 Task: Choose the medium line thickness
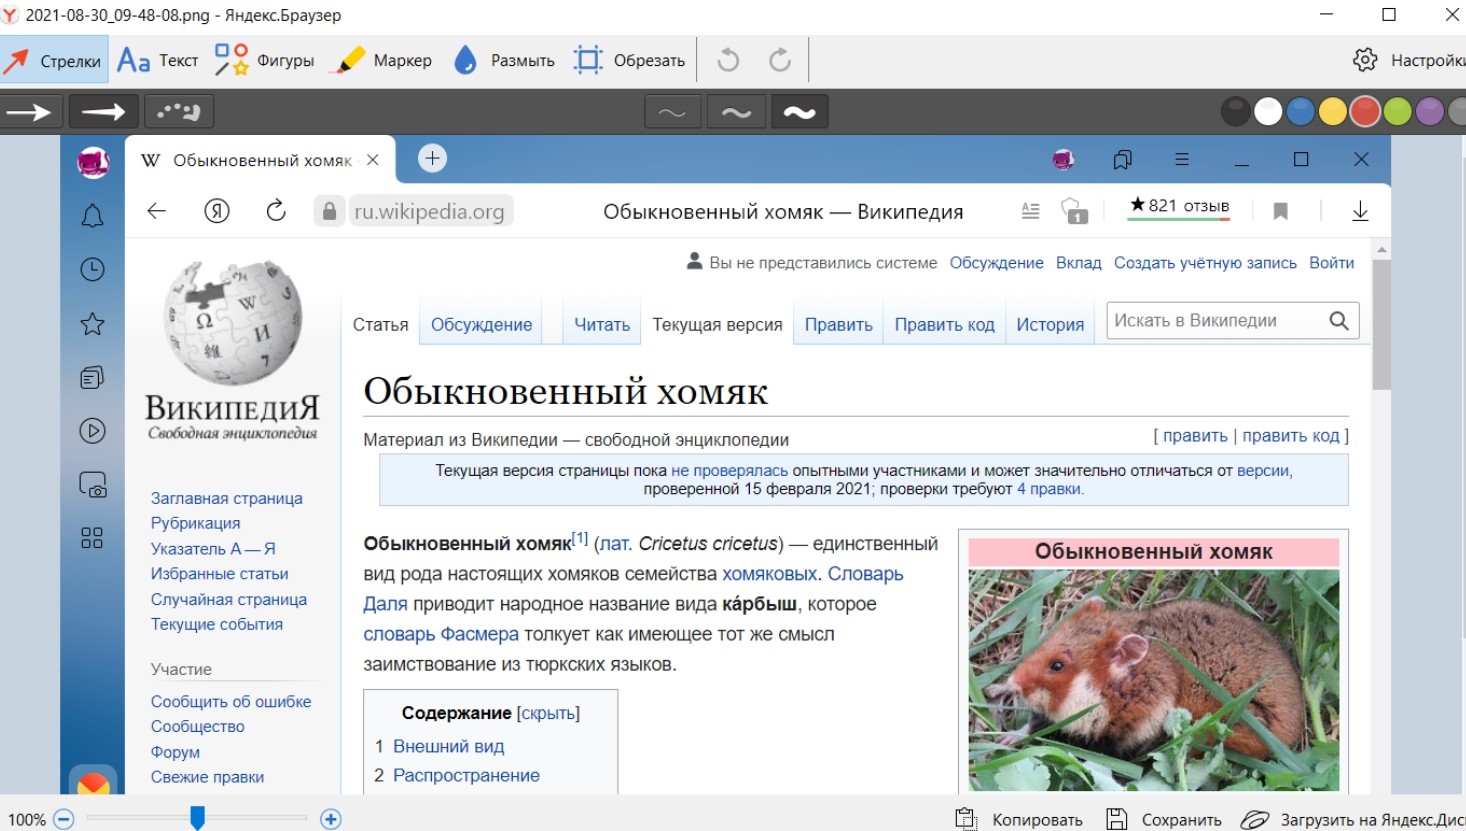coord(736,112)
